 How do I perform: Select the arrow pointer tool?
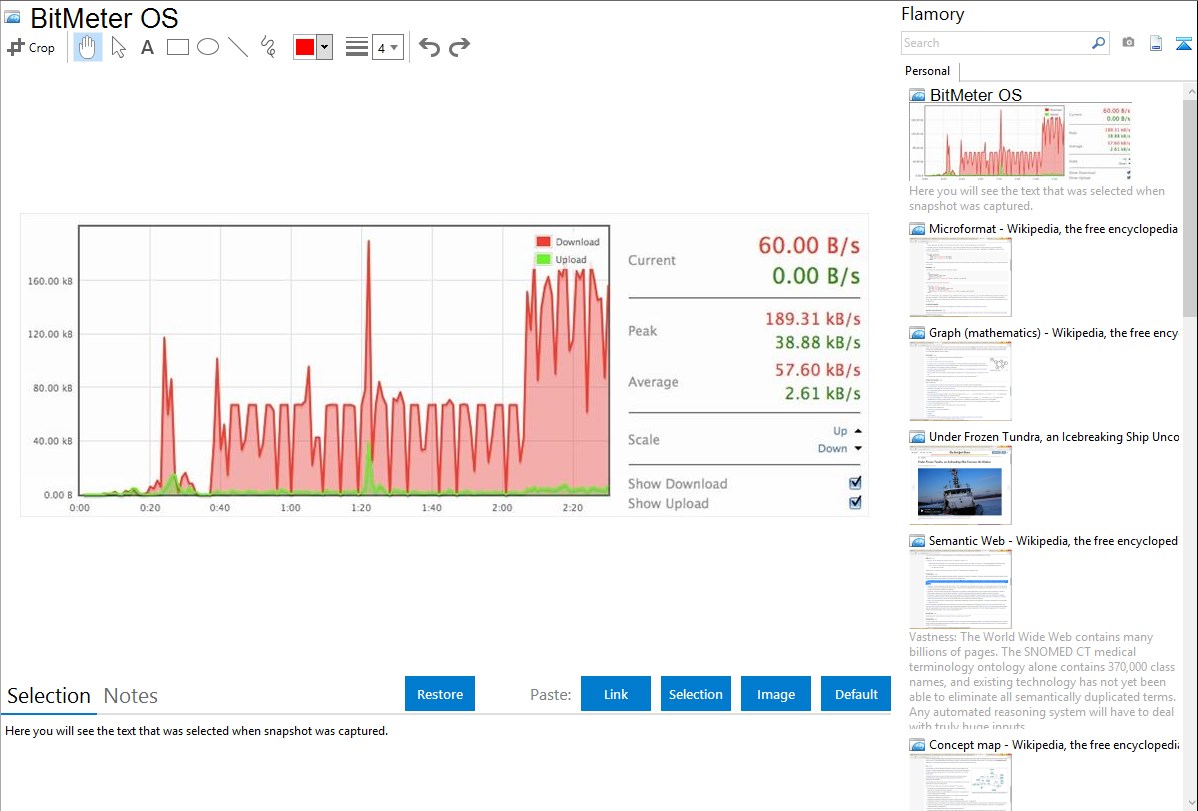118,47
